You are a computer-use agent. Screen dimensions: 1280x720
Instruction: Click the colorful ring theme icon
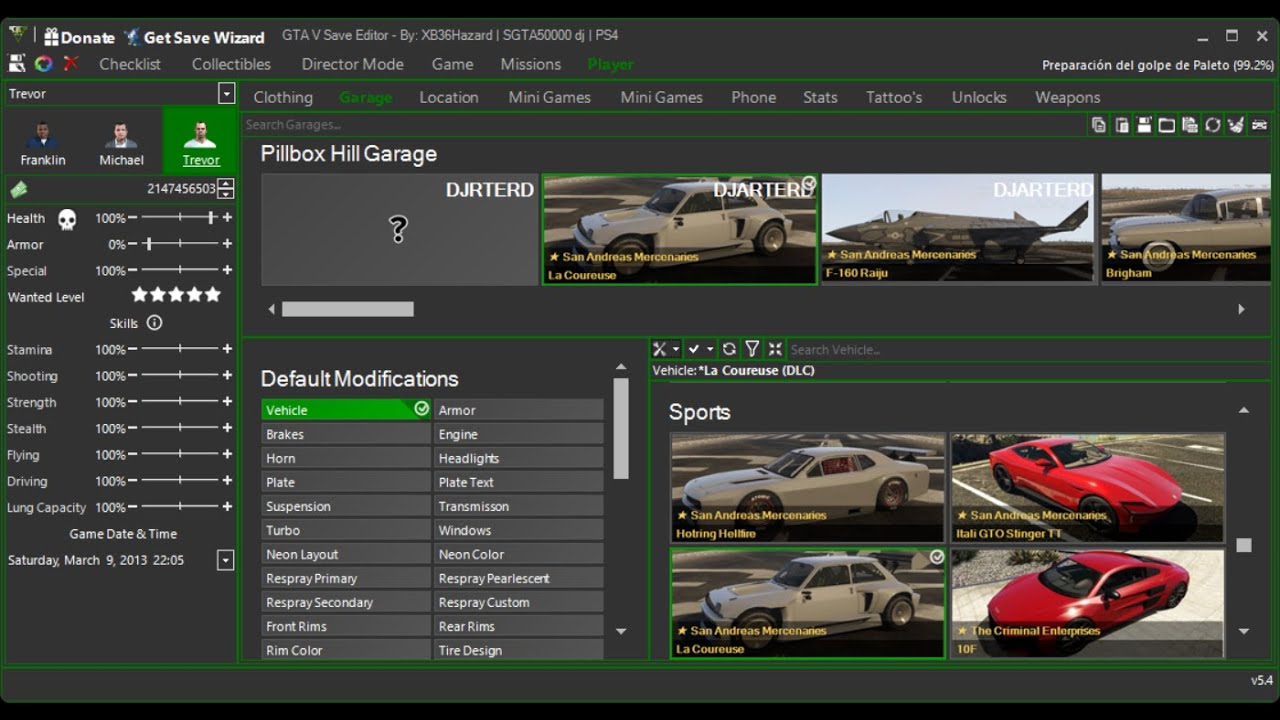[43, 64]
